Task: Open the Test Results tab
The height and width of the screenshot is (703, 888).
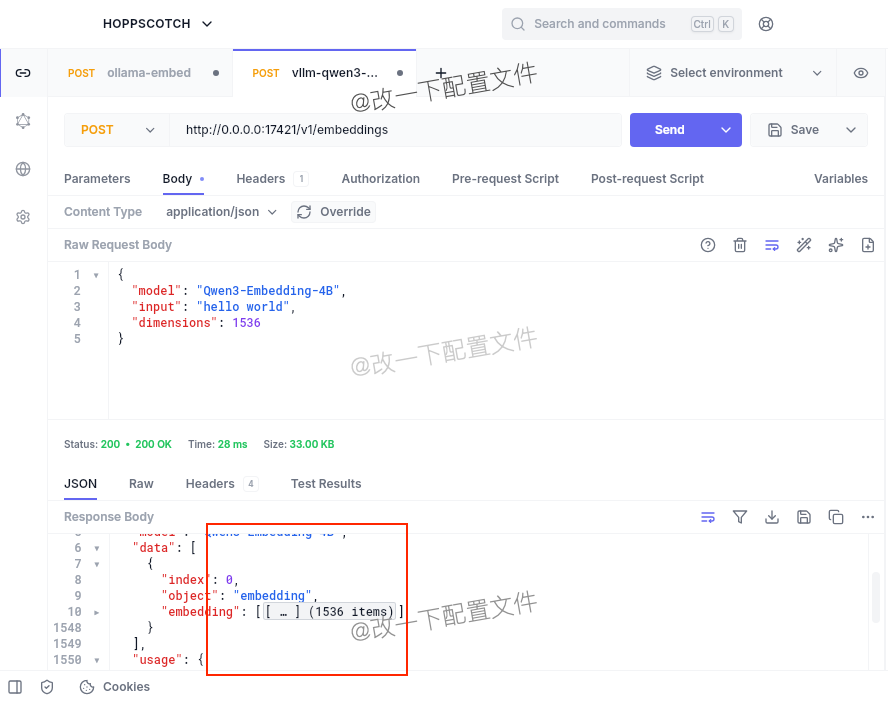Action: pos(326,484)
